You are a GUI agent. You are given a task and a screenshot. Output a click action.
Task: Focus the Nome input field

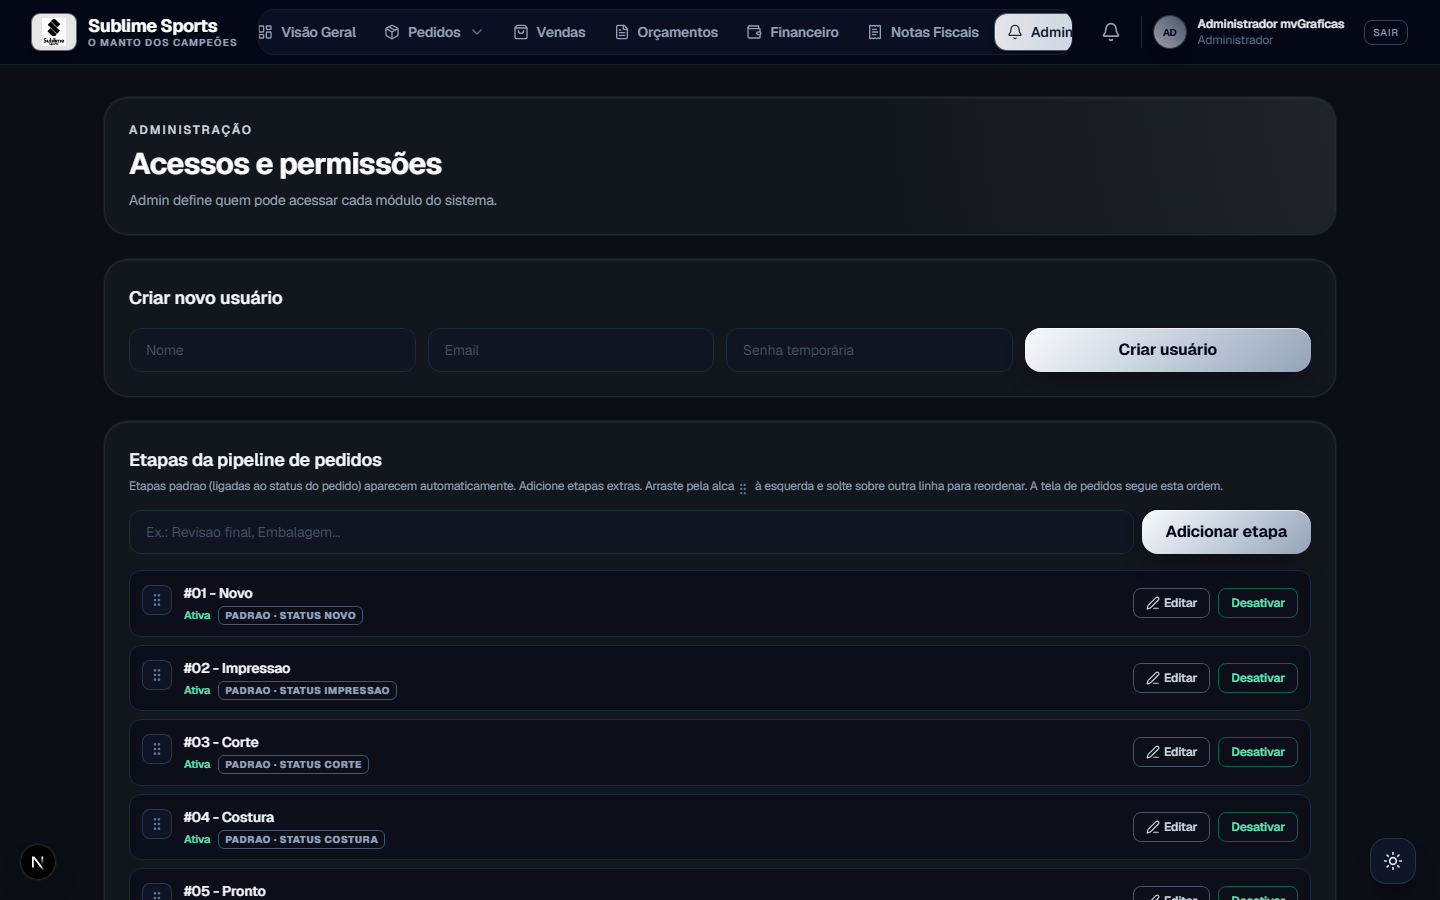(x=272, y=350)
